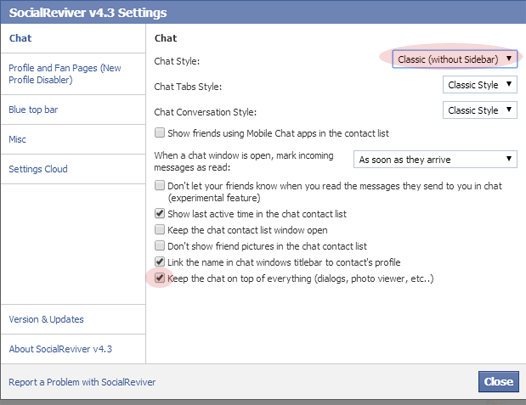Check don't show friend pictures option
The image size is (526, 405).
[160, 246]
